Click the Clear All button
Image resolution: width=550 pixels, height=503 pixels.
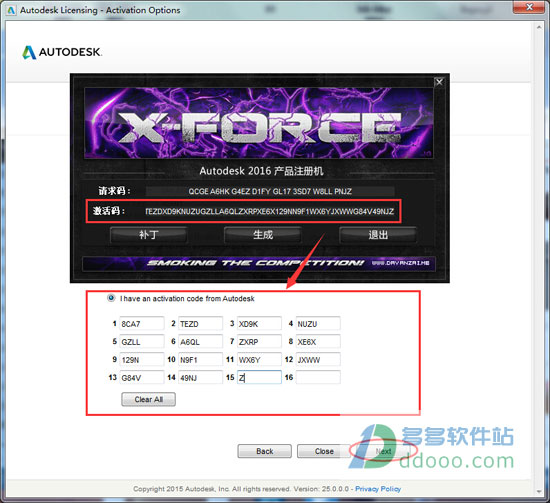[x=148, y=399]
